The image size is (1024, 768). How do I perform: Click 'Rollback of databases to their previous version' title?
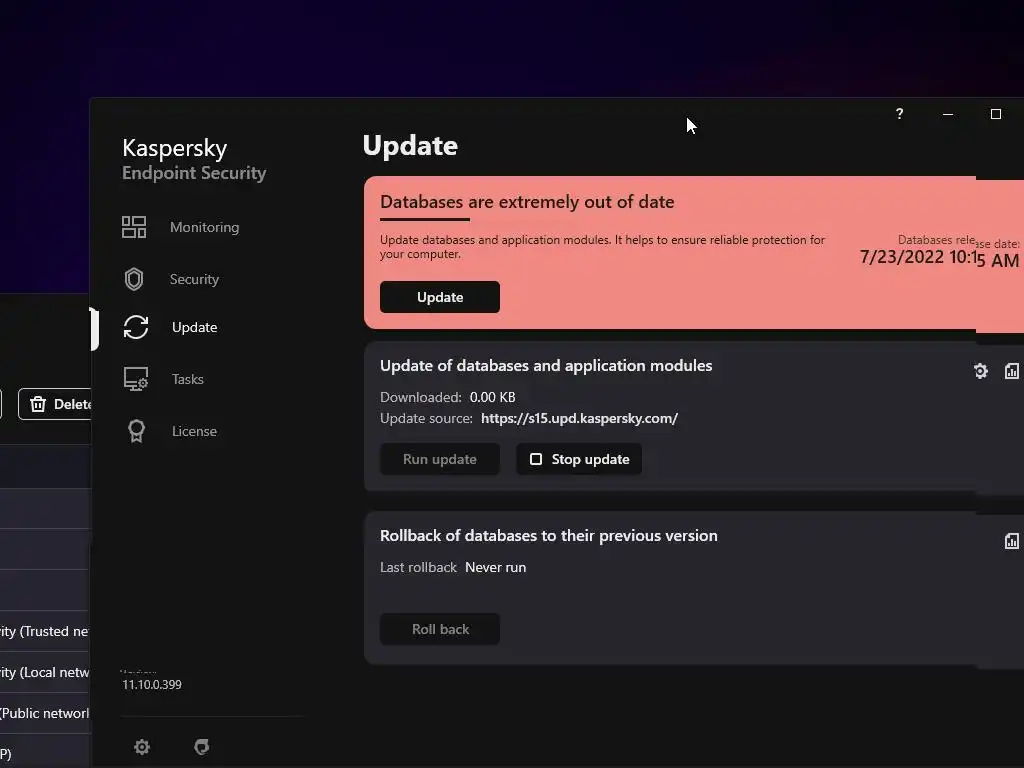pyautogui.click(x=549, y=536)
